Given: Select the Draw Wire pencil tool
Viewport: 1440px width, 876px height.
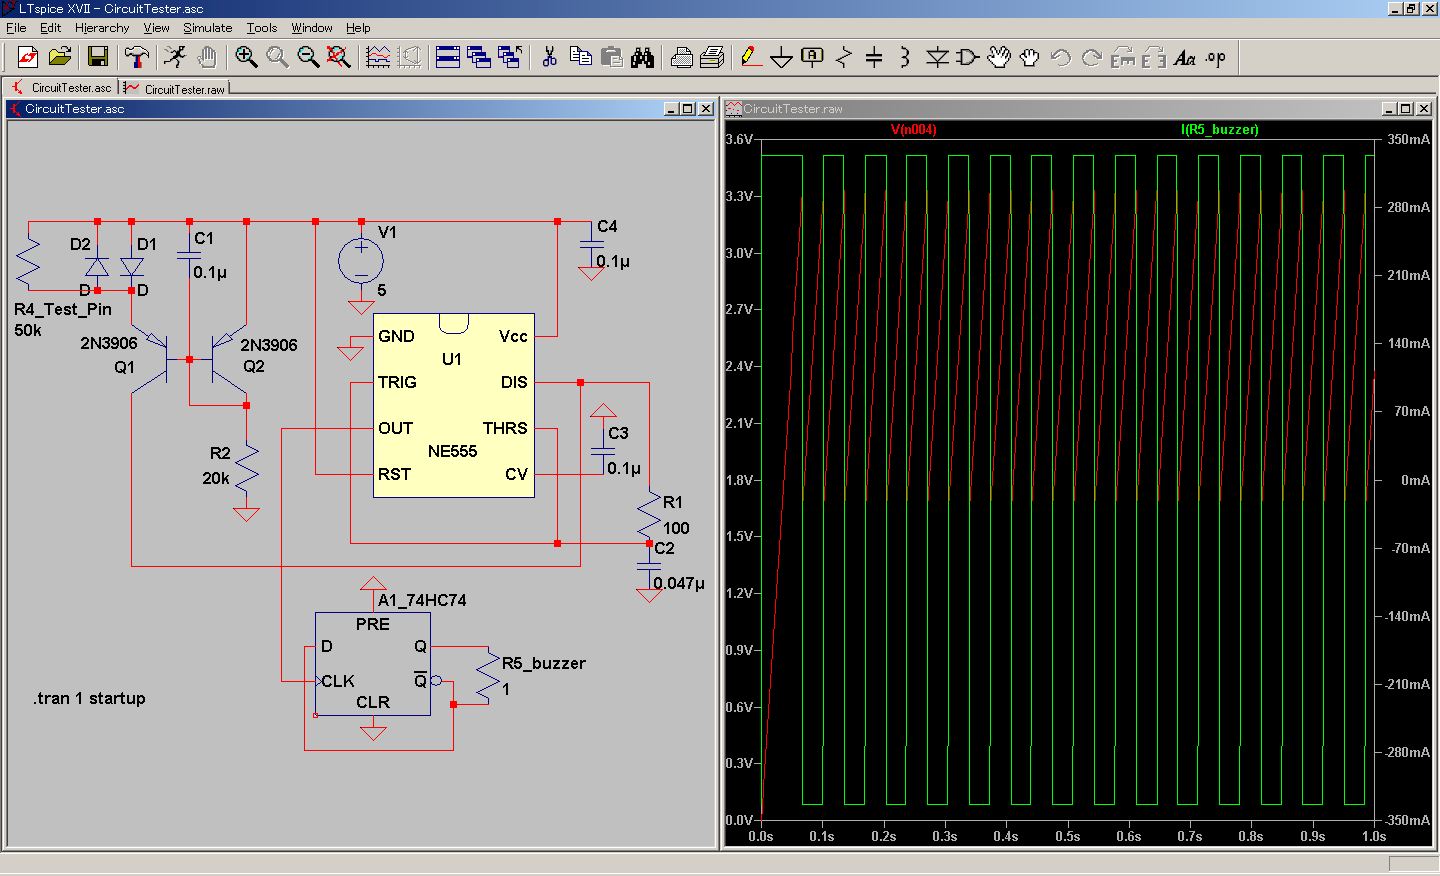Looking at the screenshot, I should (x=750, y=57).
